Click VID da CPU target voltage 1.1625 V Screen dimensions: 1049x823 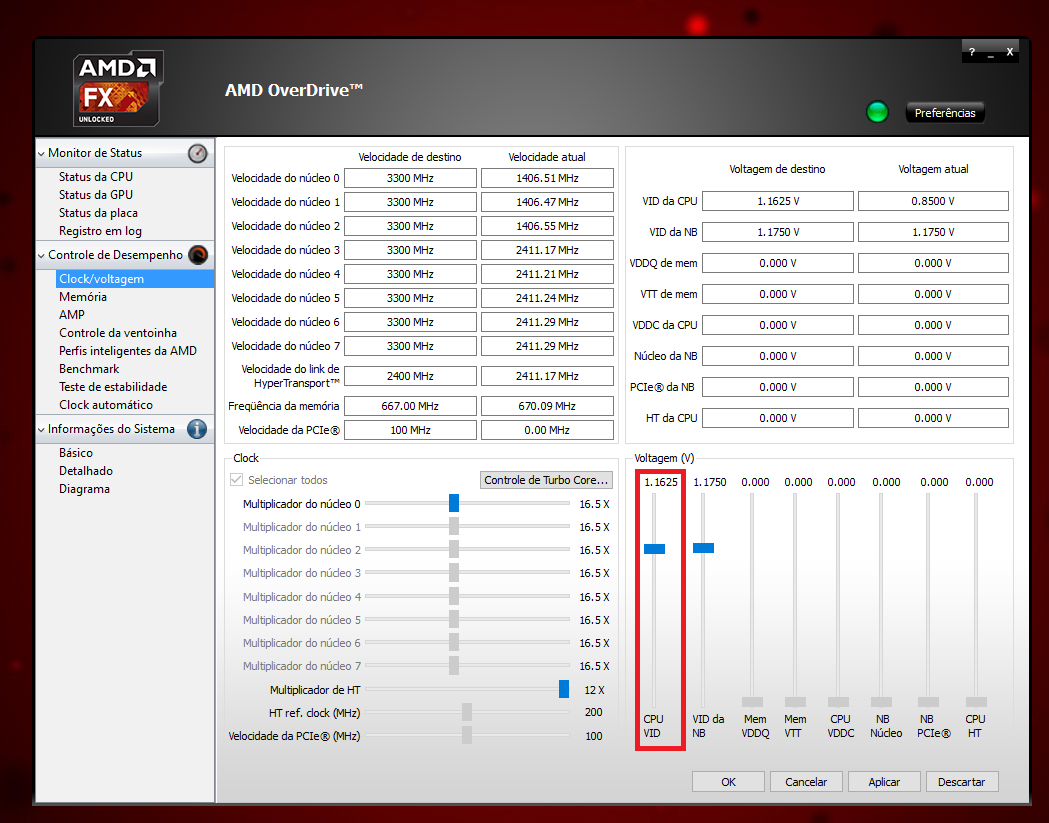tap(778, 201)
